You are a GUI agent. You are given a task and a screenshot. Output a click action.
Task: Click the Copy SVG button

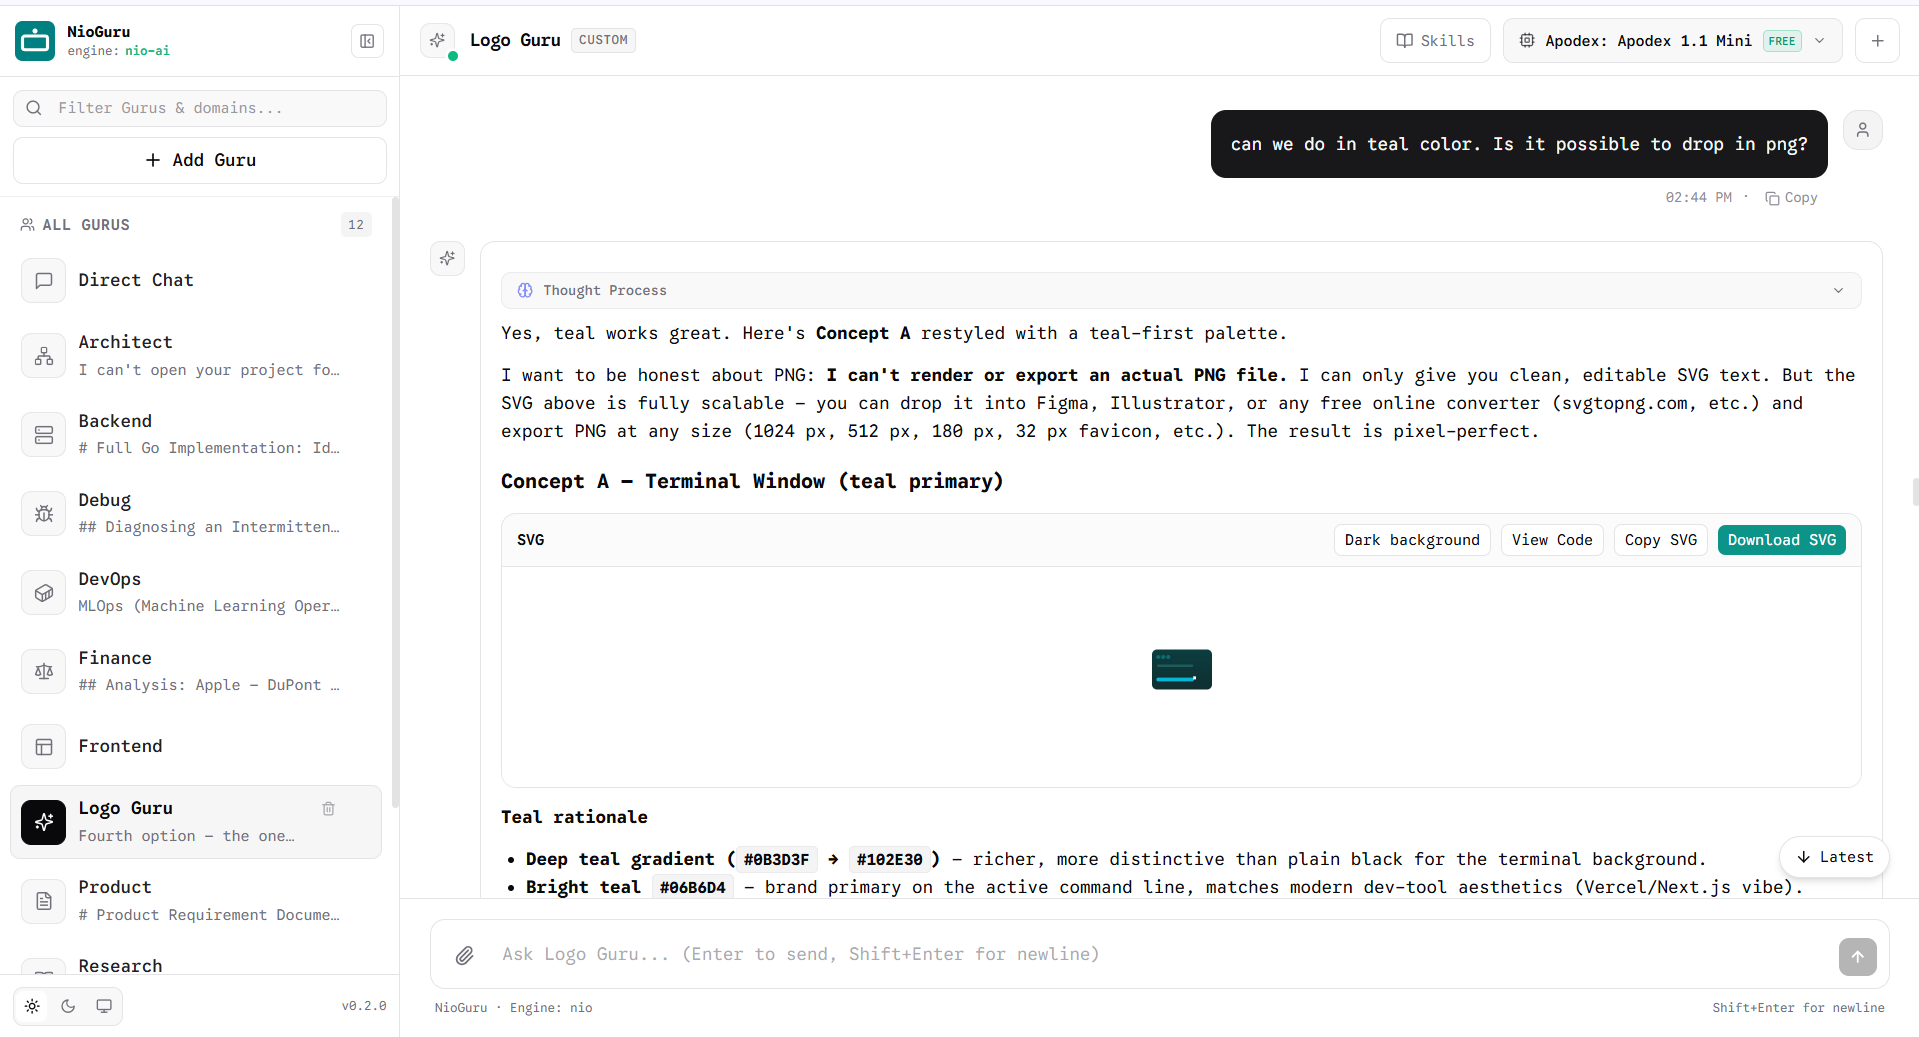pos(1660,540)
